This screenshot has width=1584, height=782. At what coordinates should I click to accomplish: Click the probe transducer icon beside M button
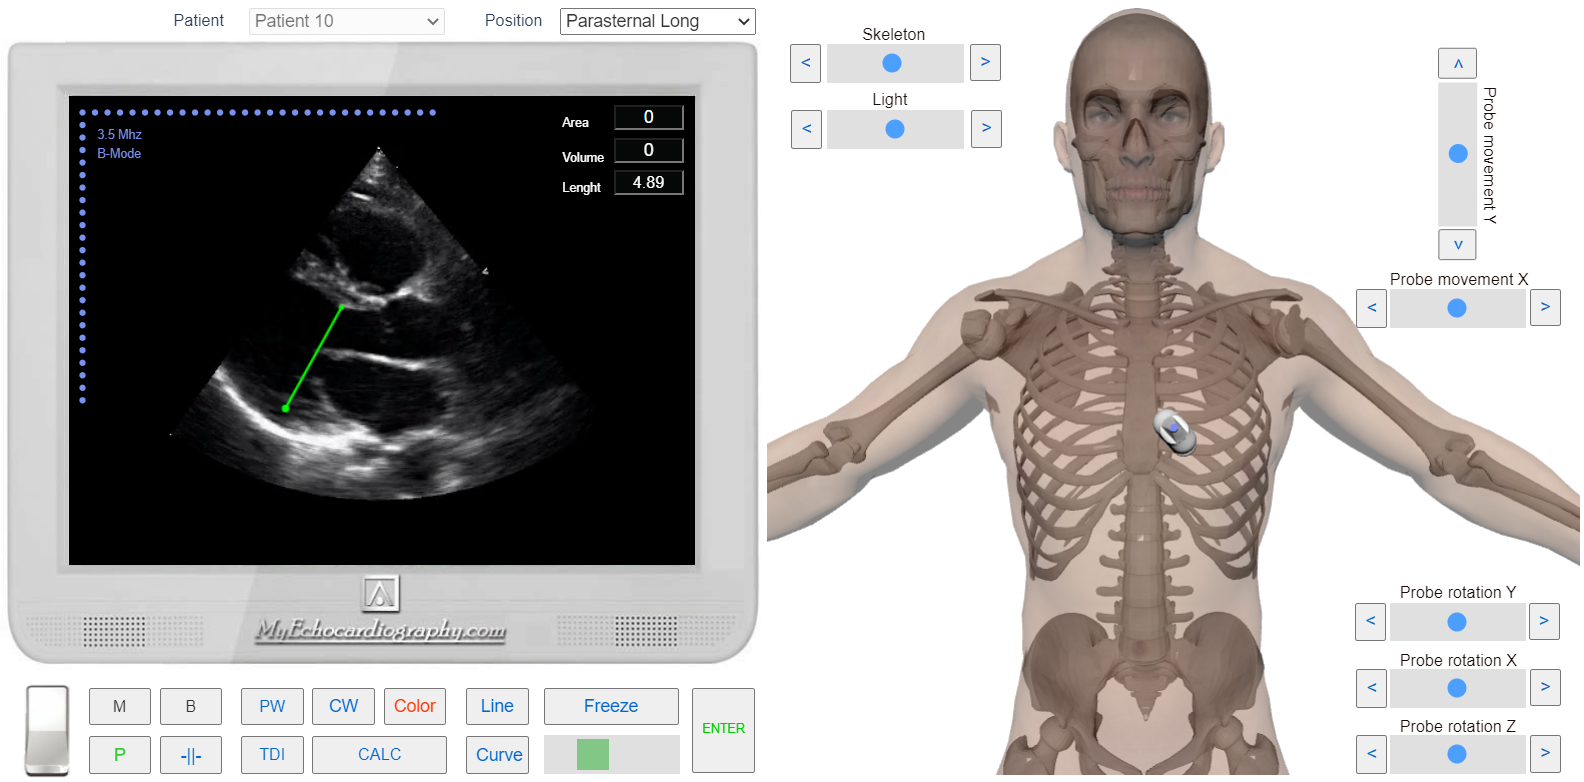click(x=47, y=730)
